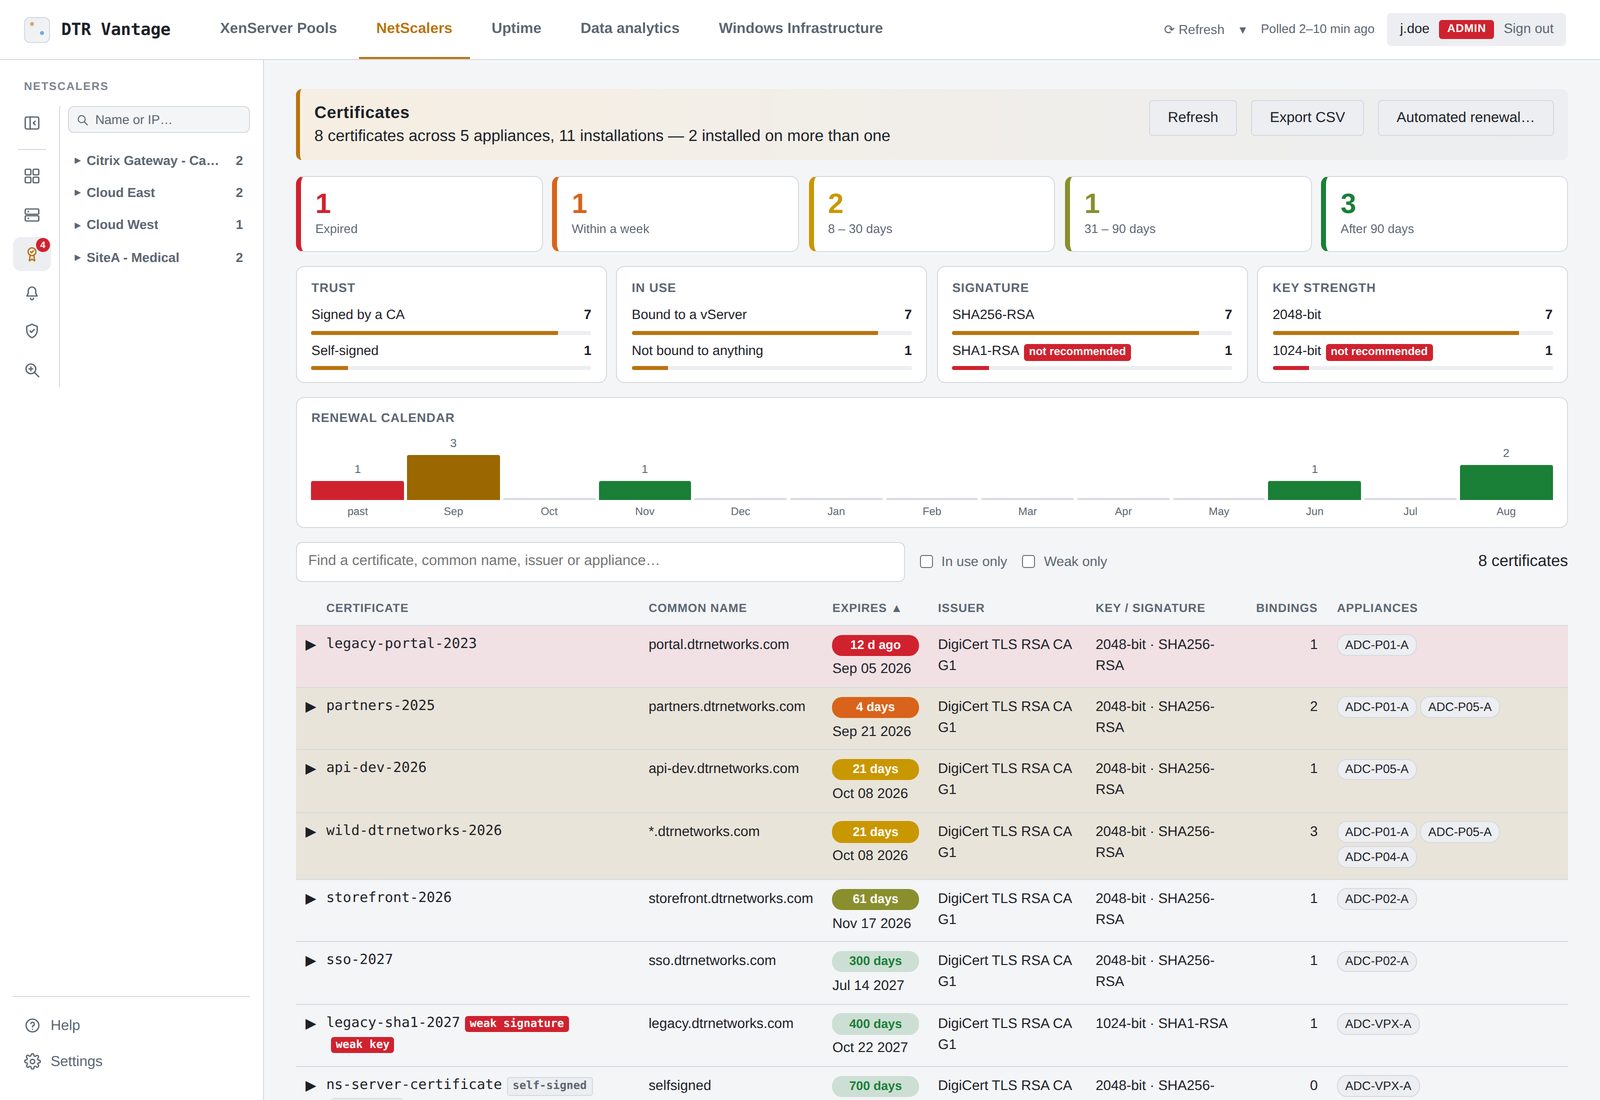The image size is (1600, 1100).
Task: Click the DTR Vantage logo icon
Action: (x=37, y=29)
